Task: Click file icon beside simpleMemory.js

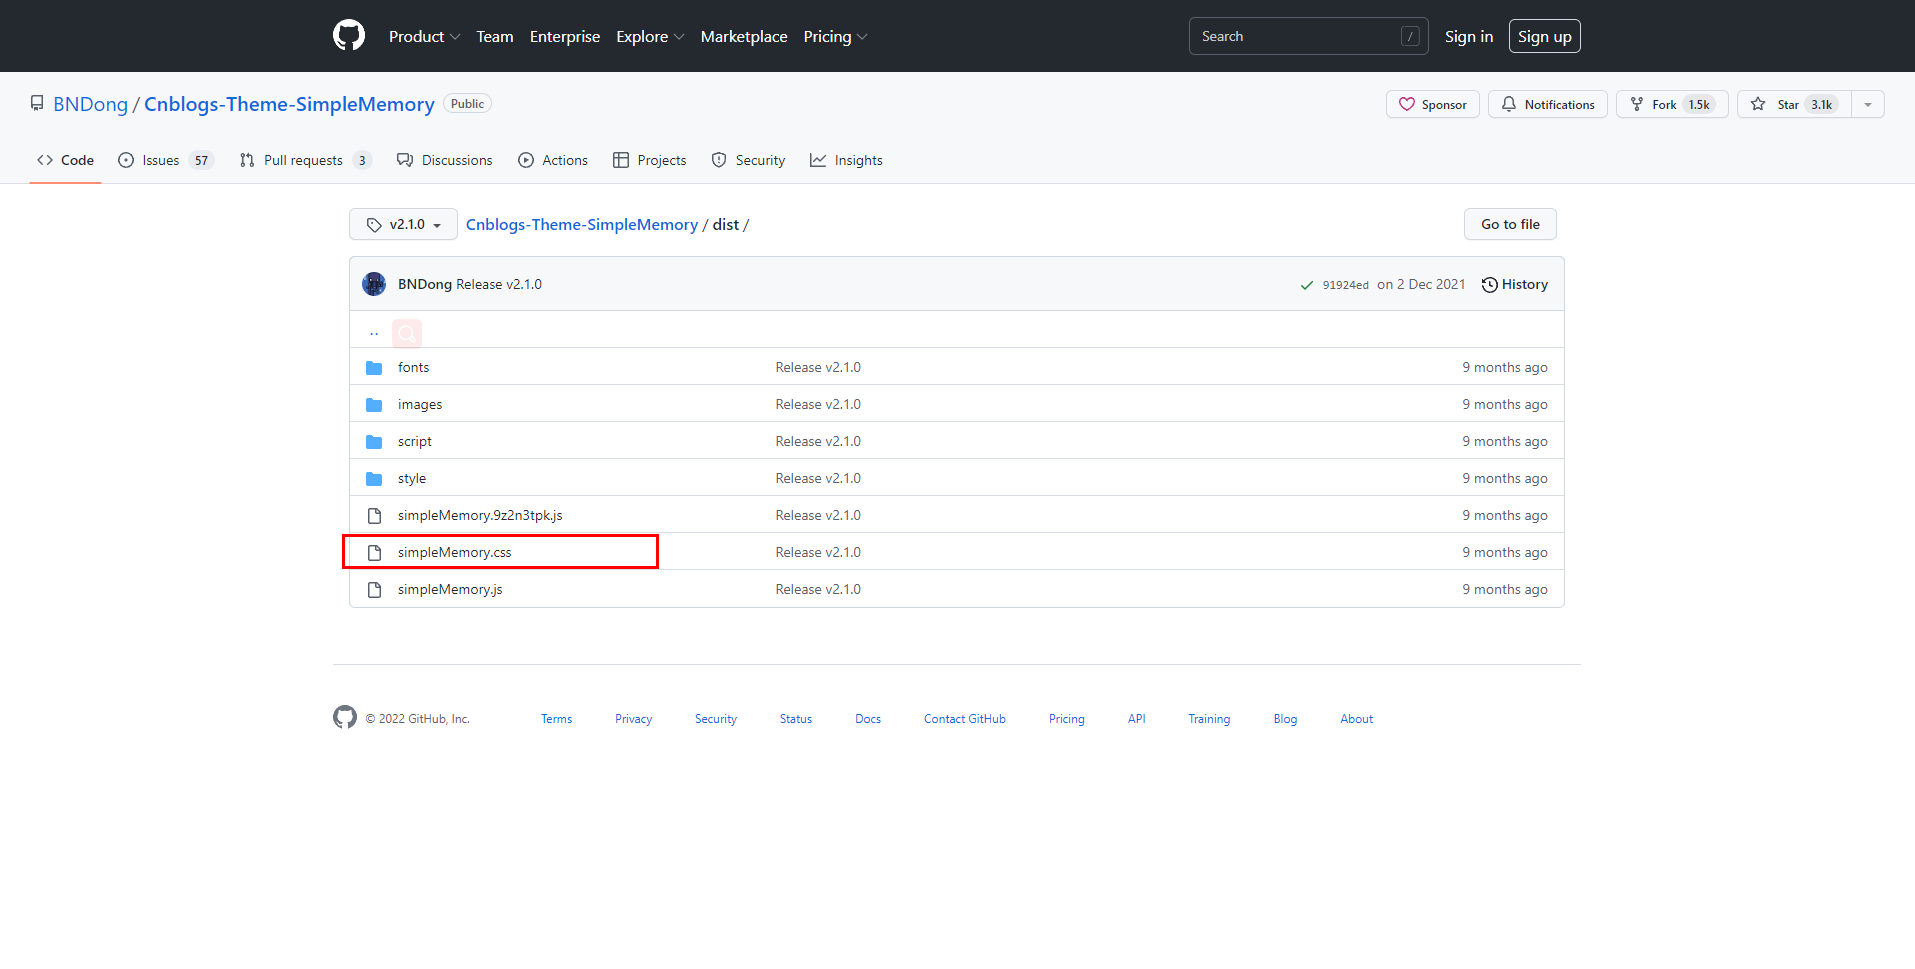Action: point(374,590)
